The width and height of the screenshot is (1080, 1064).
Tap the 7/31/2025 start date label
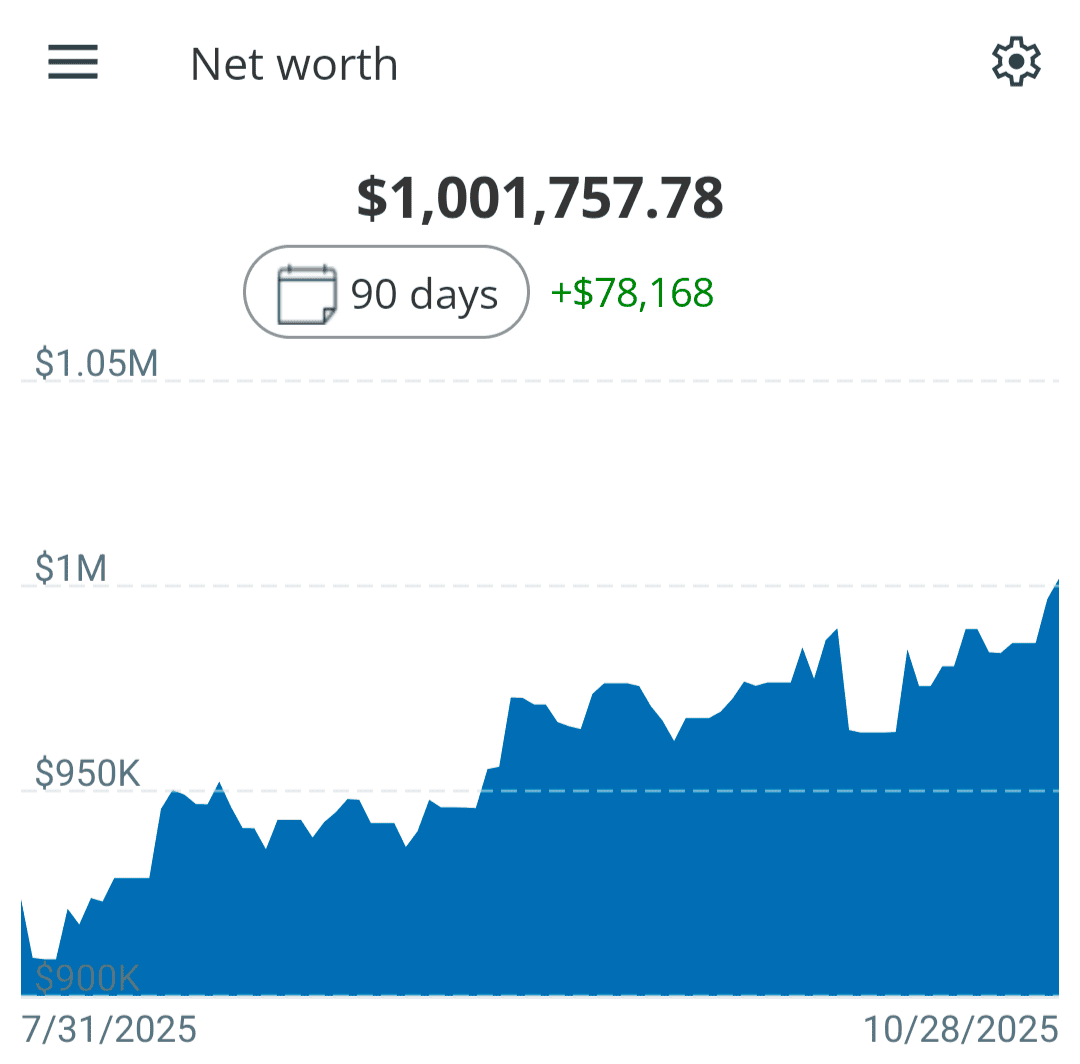[109, 1029]
